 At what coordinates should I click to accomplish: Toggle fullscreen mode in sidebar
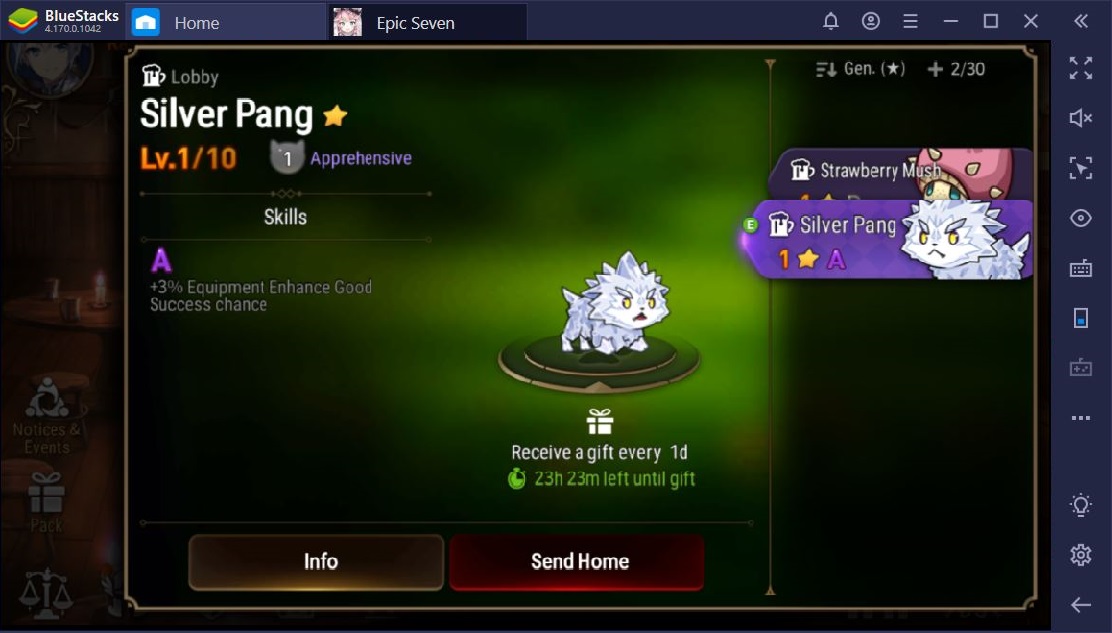(1080, 68)
